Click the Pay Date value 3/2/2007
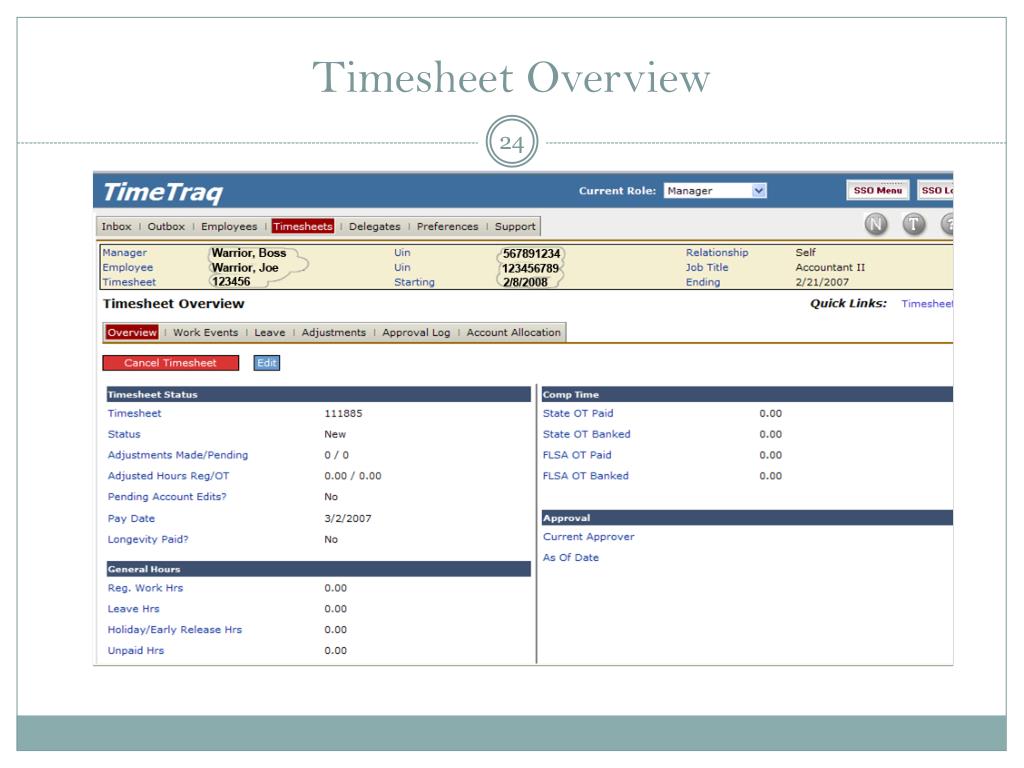The height and width of the screenshot is (768, 1024). point(347,519)
